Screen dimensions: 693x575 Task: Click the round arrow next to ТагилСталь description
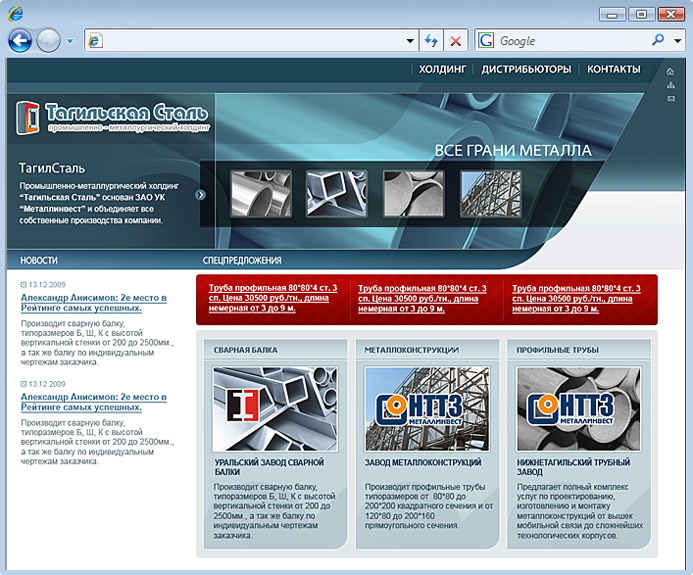(201, 195)
